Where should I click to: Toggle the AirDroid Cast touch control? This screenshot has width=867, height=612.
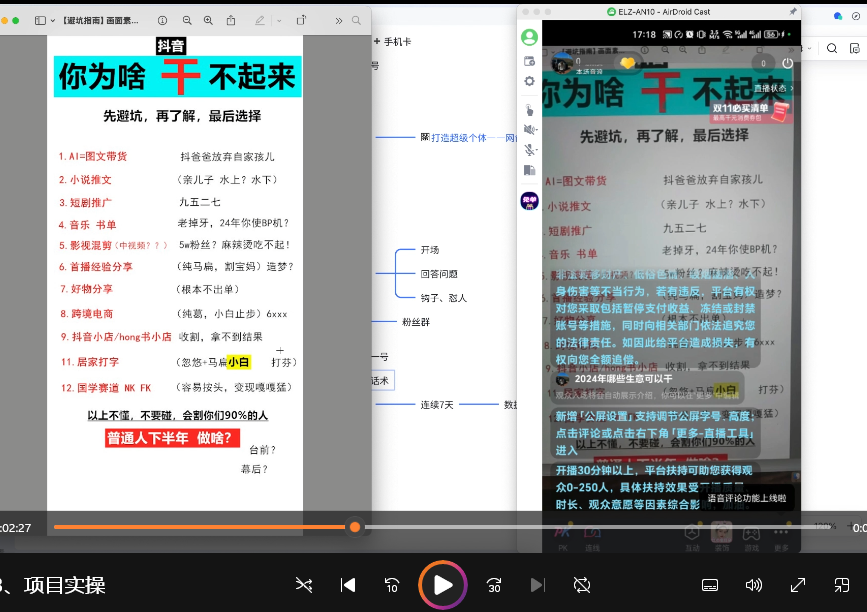click(529, 109)
